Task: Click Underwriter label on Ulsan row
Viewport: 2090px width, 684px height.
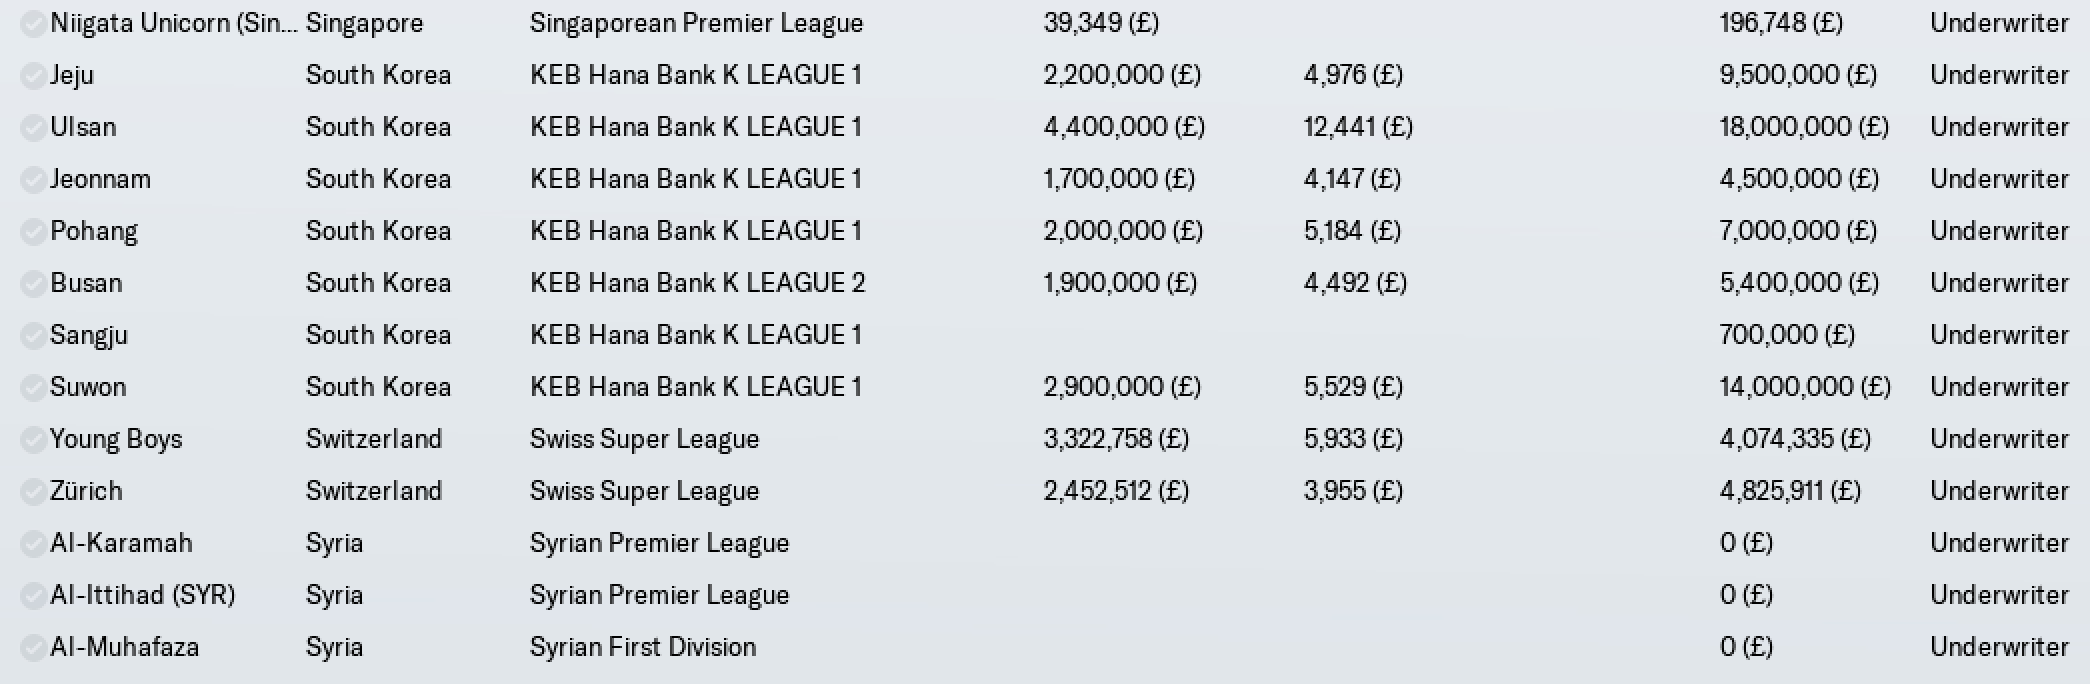Action: (x=1999, y=127)
